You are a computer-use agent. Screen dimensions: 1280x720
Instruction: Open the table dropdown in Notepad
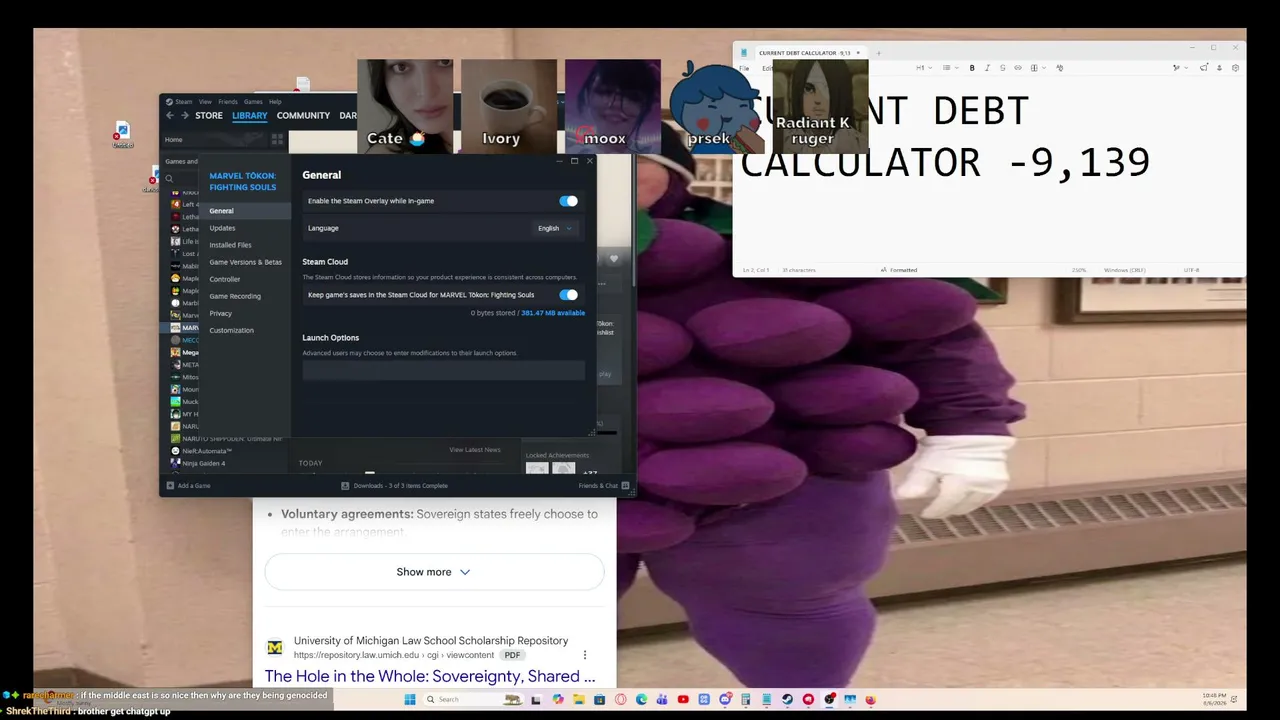point(1038,68)
